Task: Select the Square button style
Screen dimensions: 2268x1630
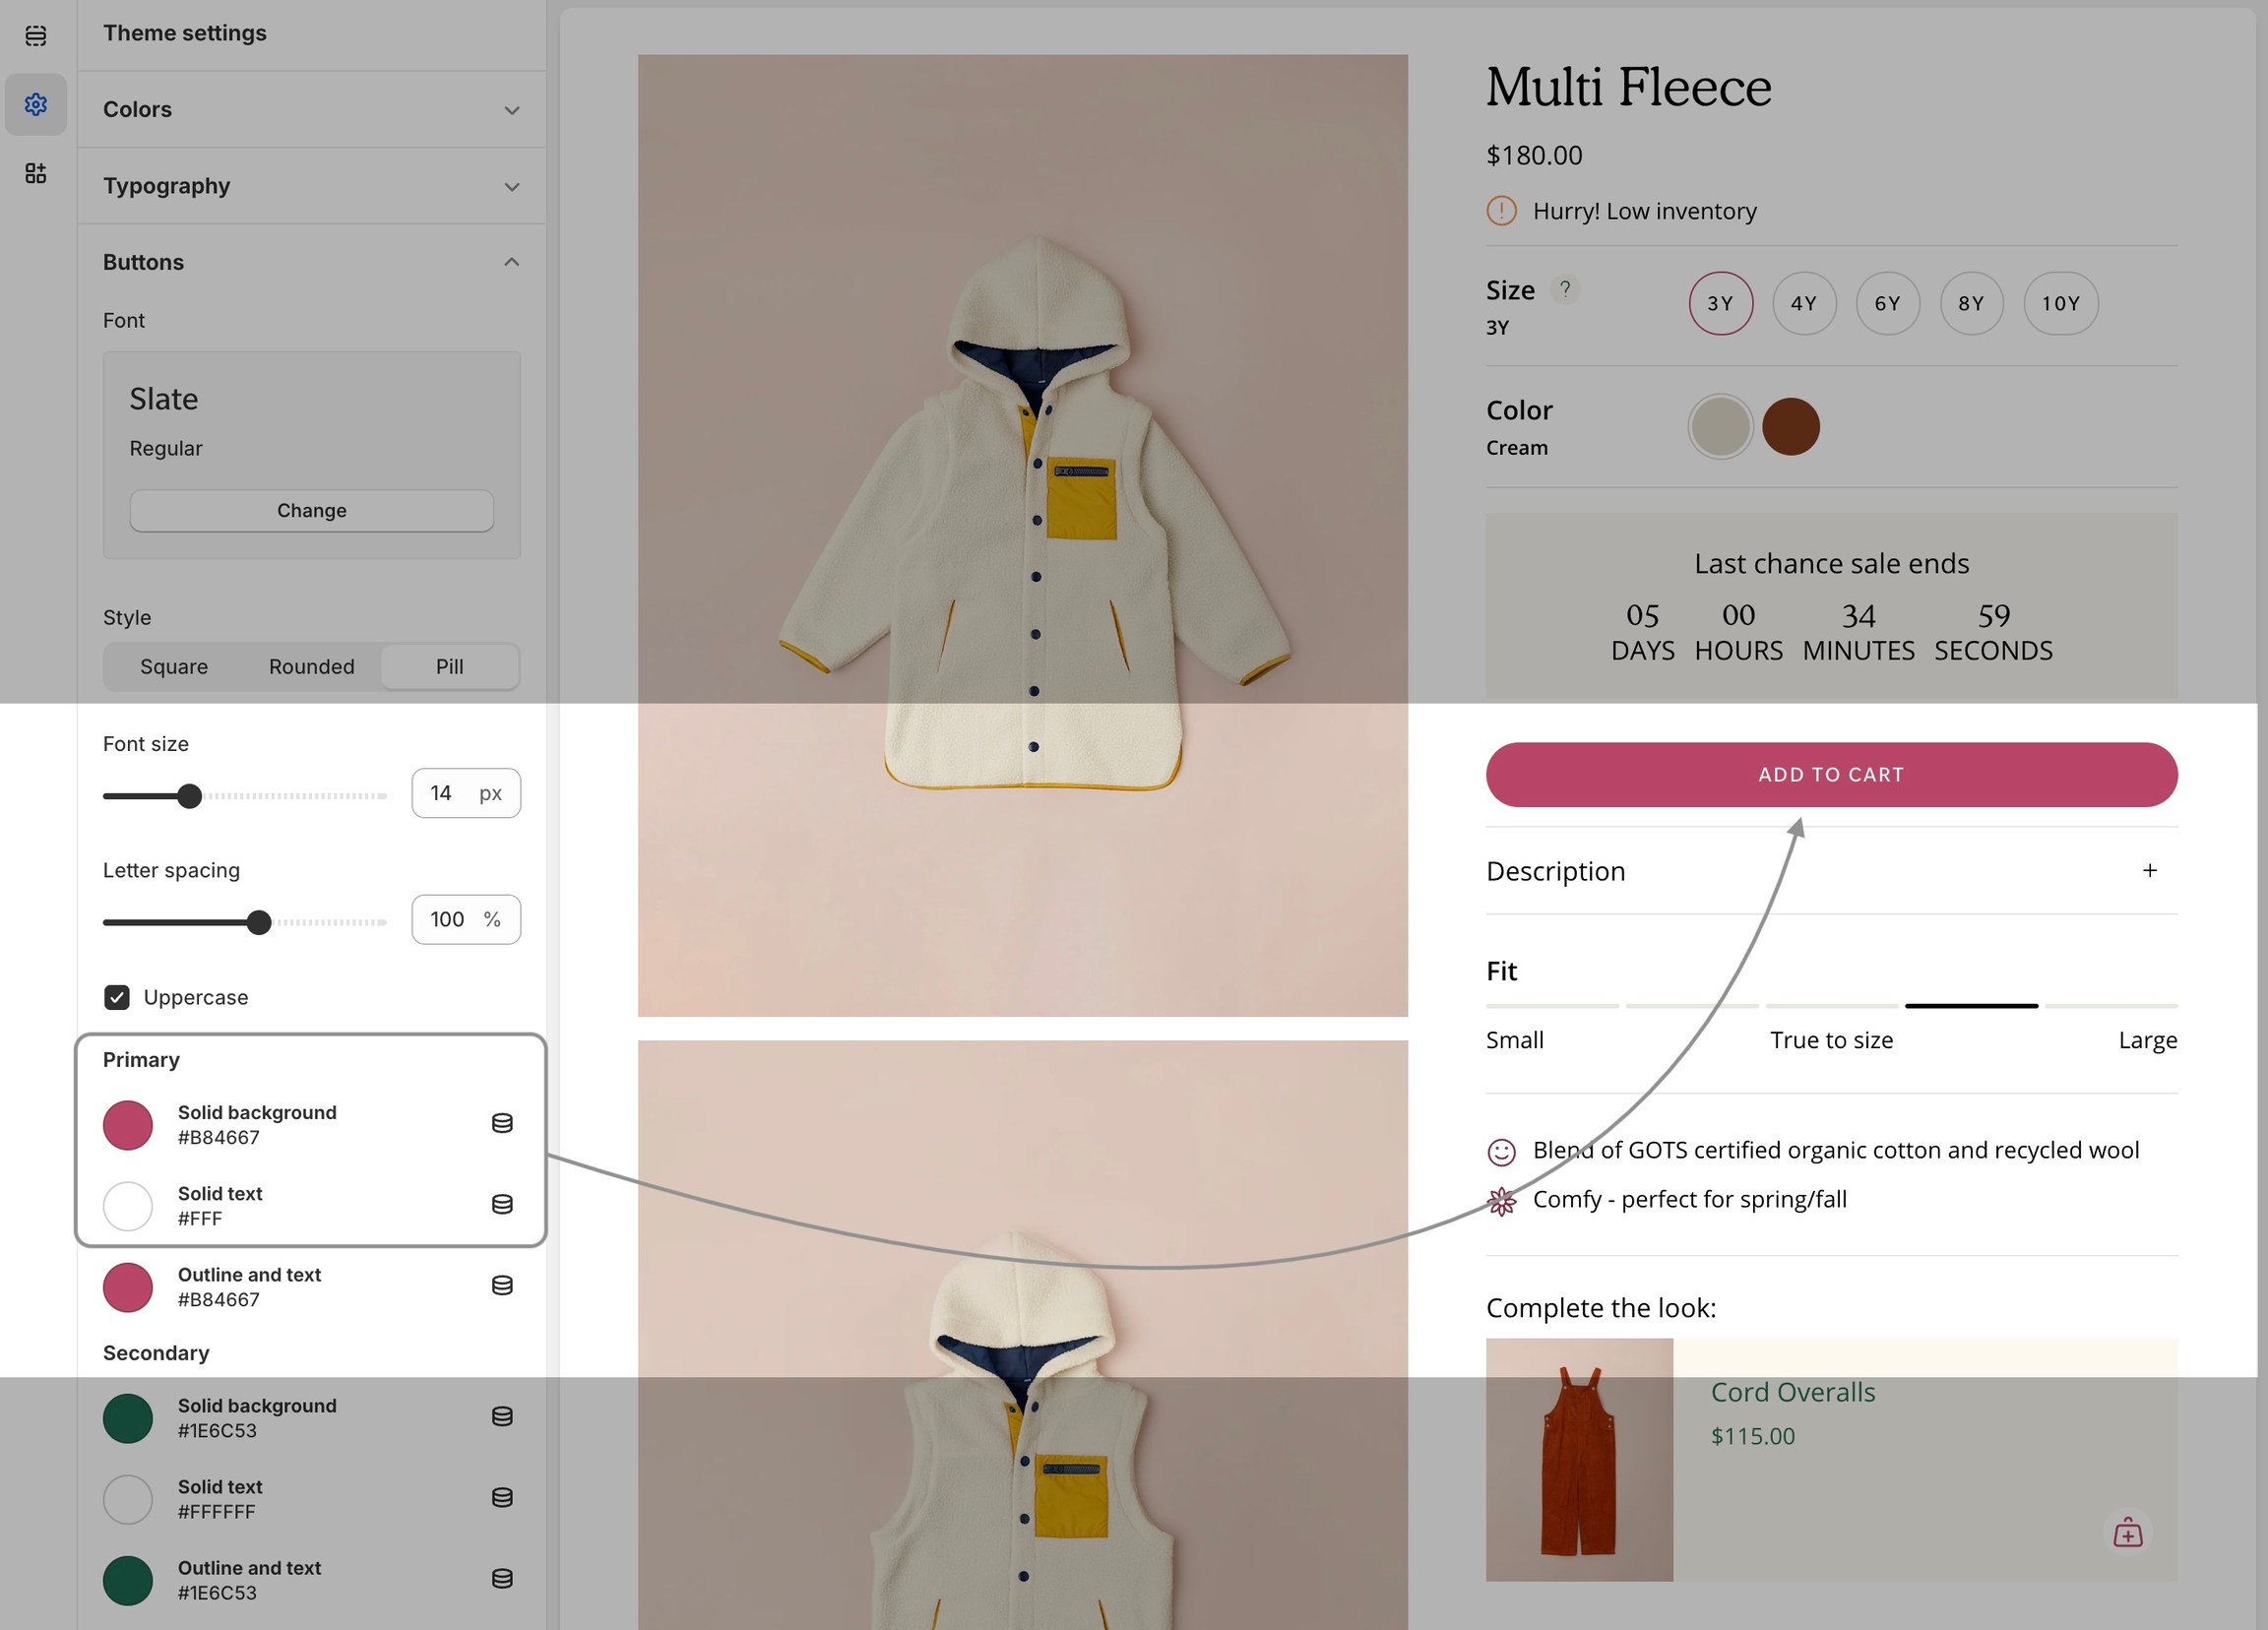Action: [174, 667]
